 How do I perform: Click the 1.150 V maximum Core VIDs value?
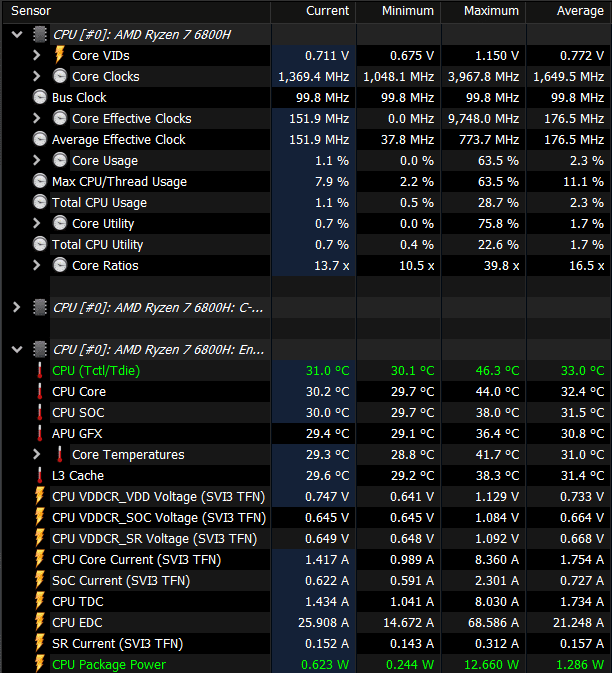(497, 56)
